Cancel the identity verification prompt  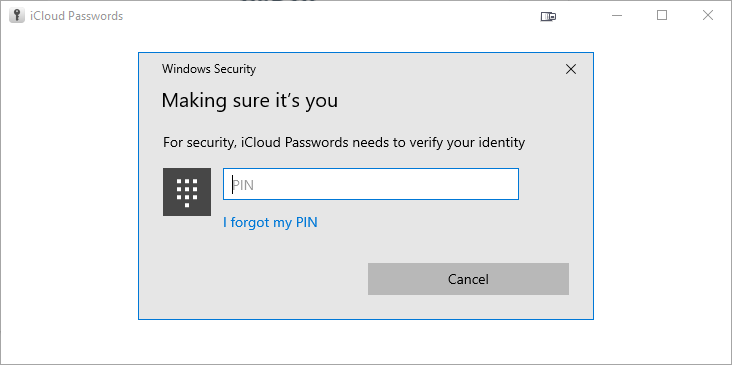tap(468, 279)
